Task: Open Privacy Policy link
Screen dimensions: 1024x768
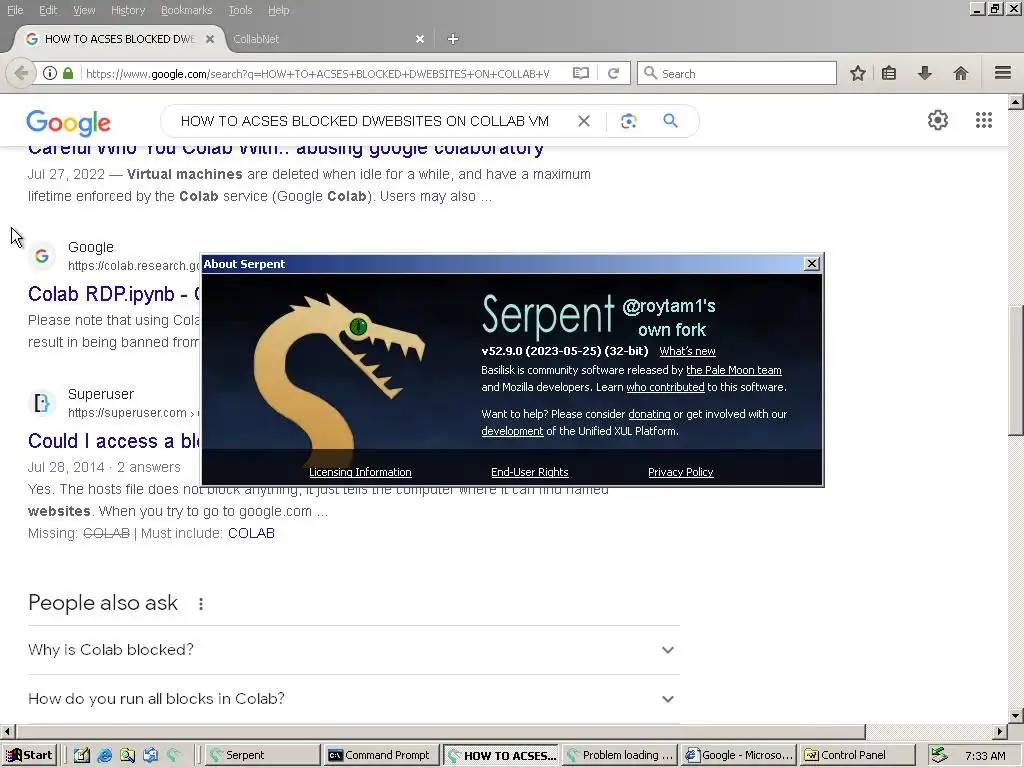Action: (x=680, y=472)
